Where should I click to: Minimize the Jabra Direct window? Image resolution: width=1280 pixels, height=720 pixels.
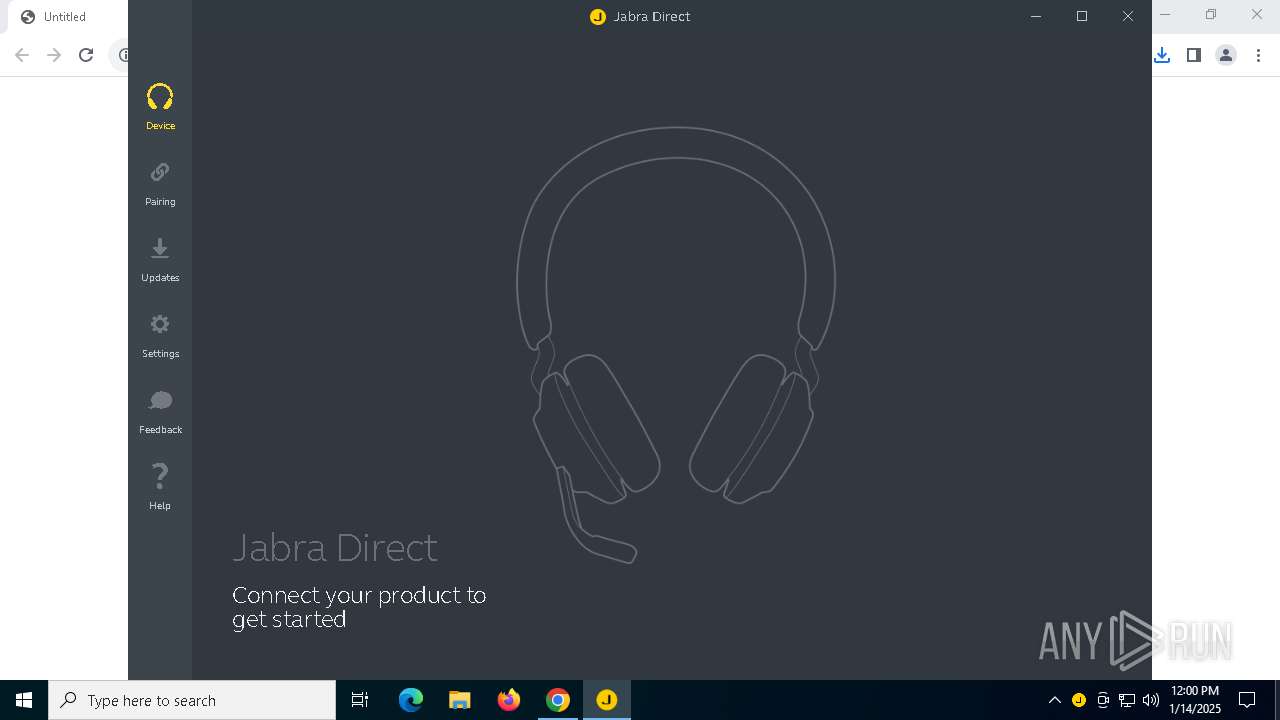click(1036, 16)
